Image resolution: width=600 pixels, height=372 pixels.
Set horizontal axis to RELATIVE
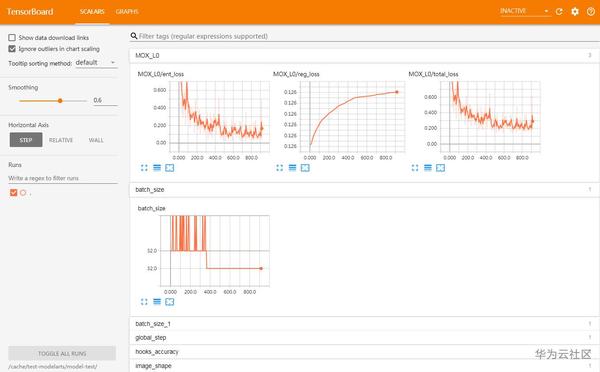point(61,140)
